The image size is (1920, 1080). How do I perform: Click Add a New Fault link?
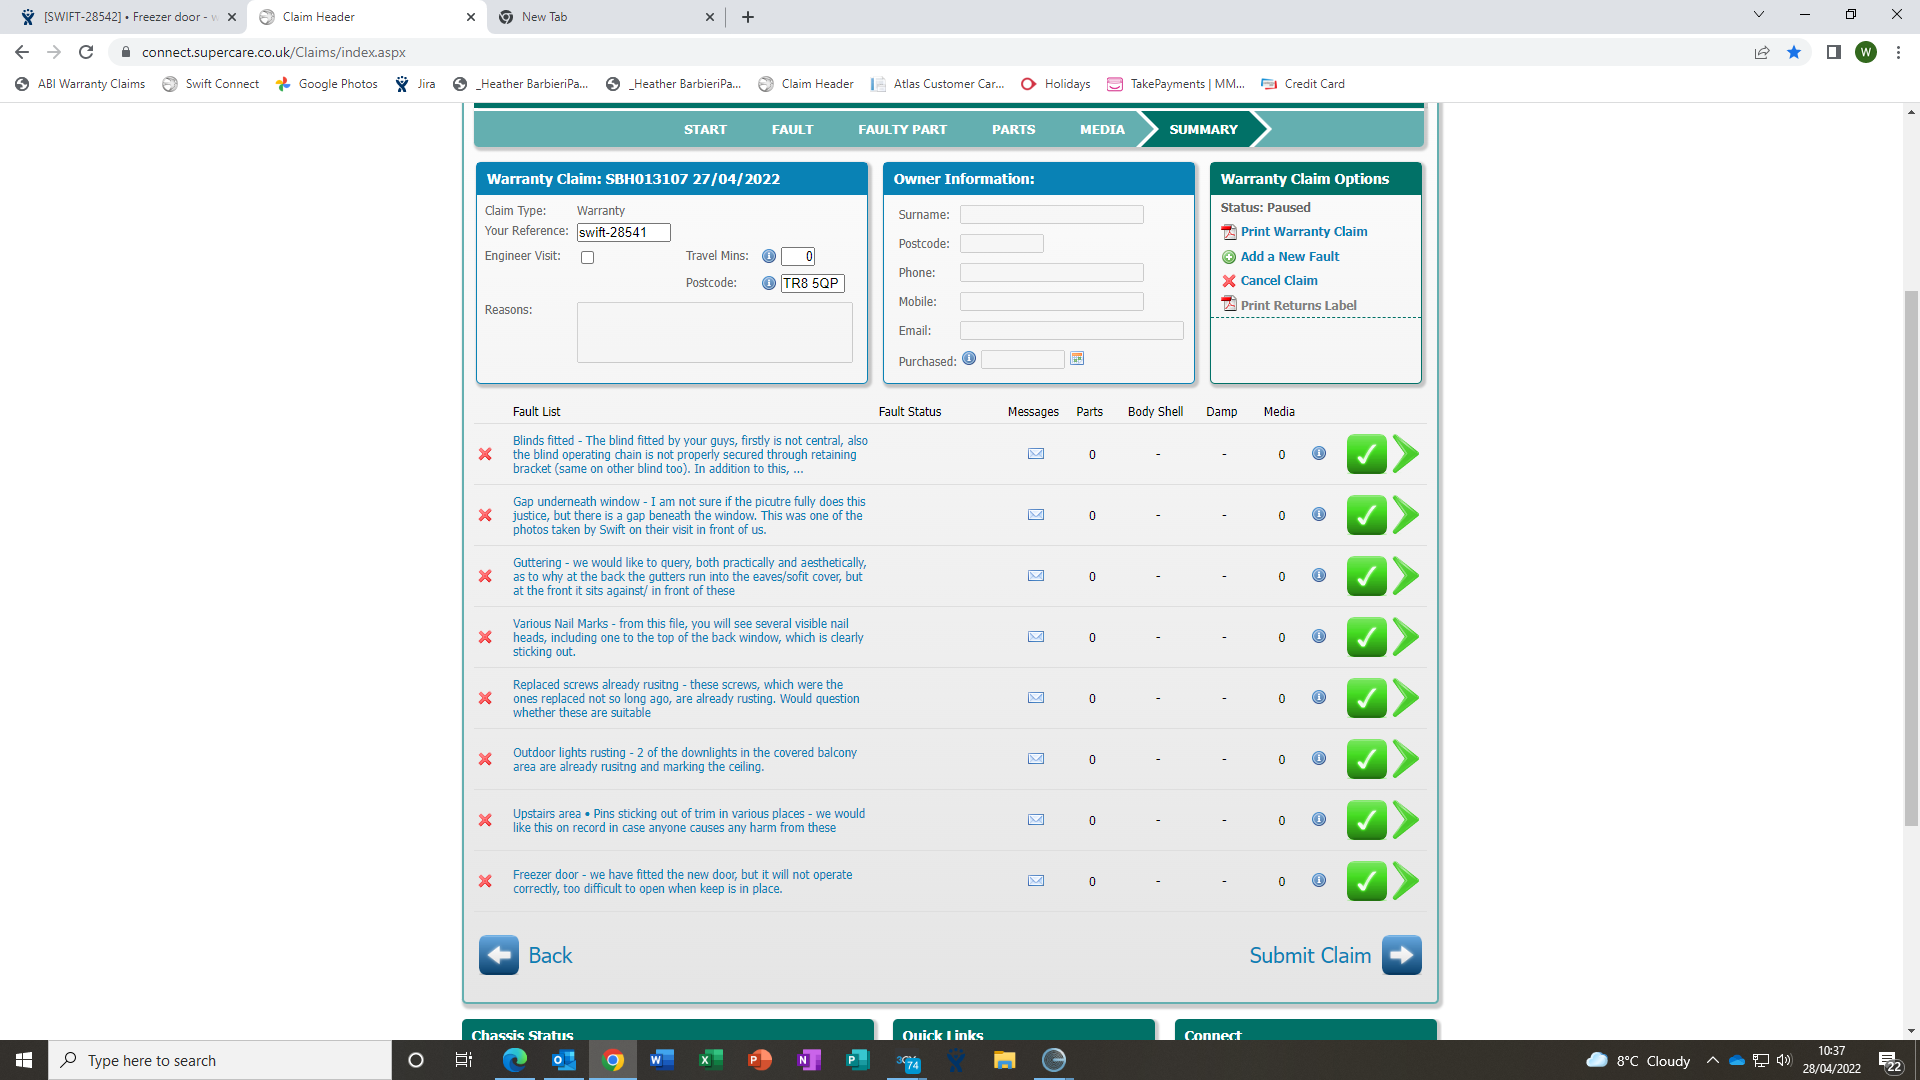pyautogui.click(x=1289, y=257)
